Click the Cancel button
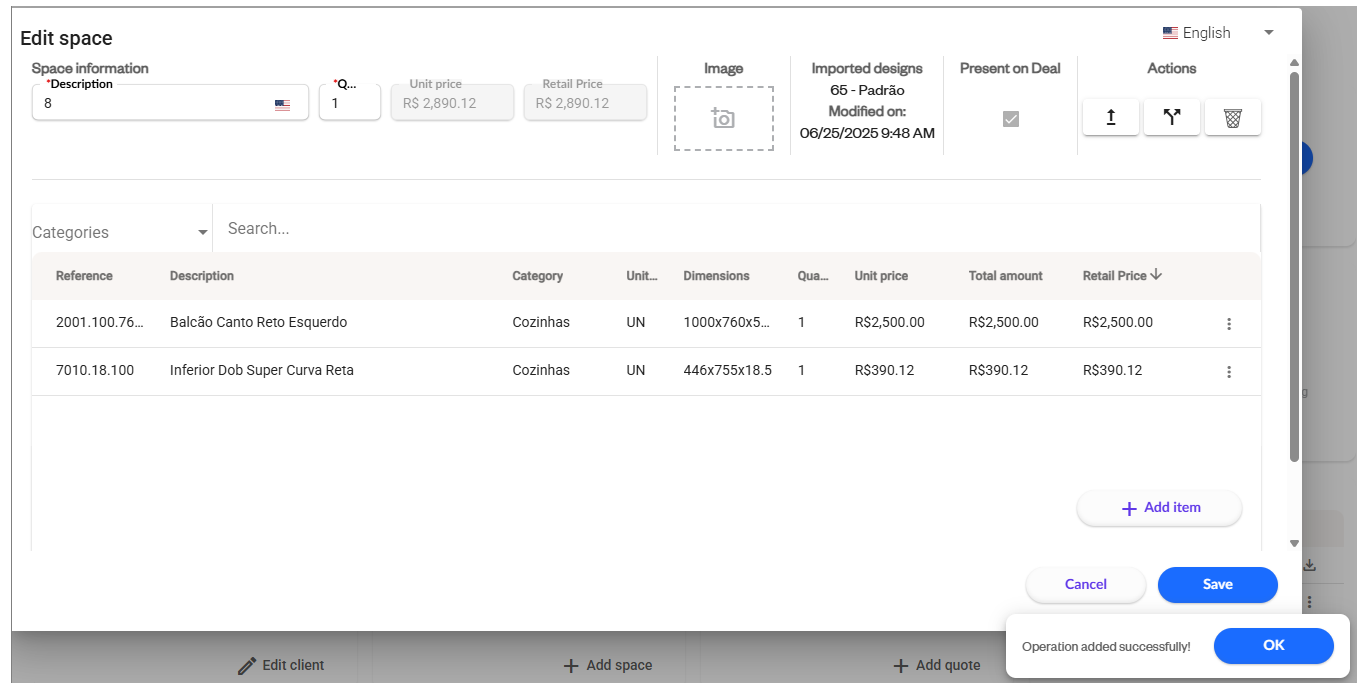Image resolution: width=1357 pixels, height=683 pixels. [1086, 585]
